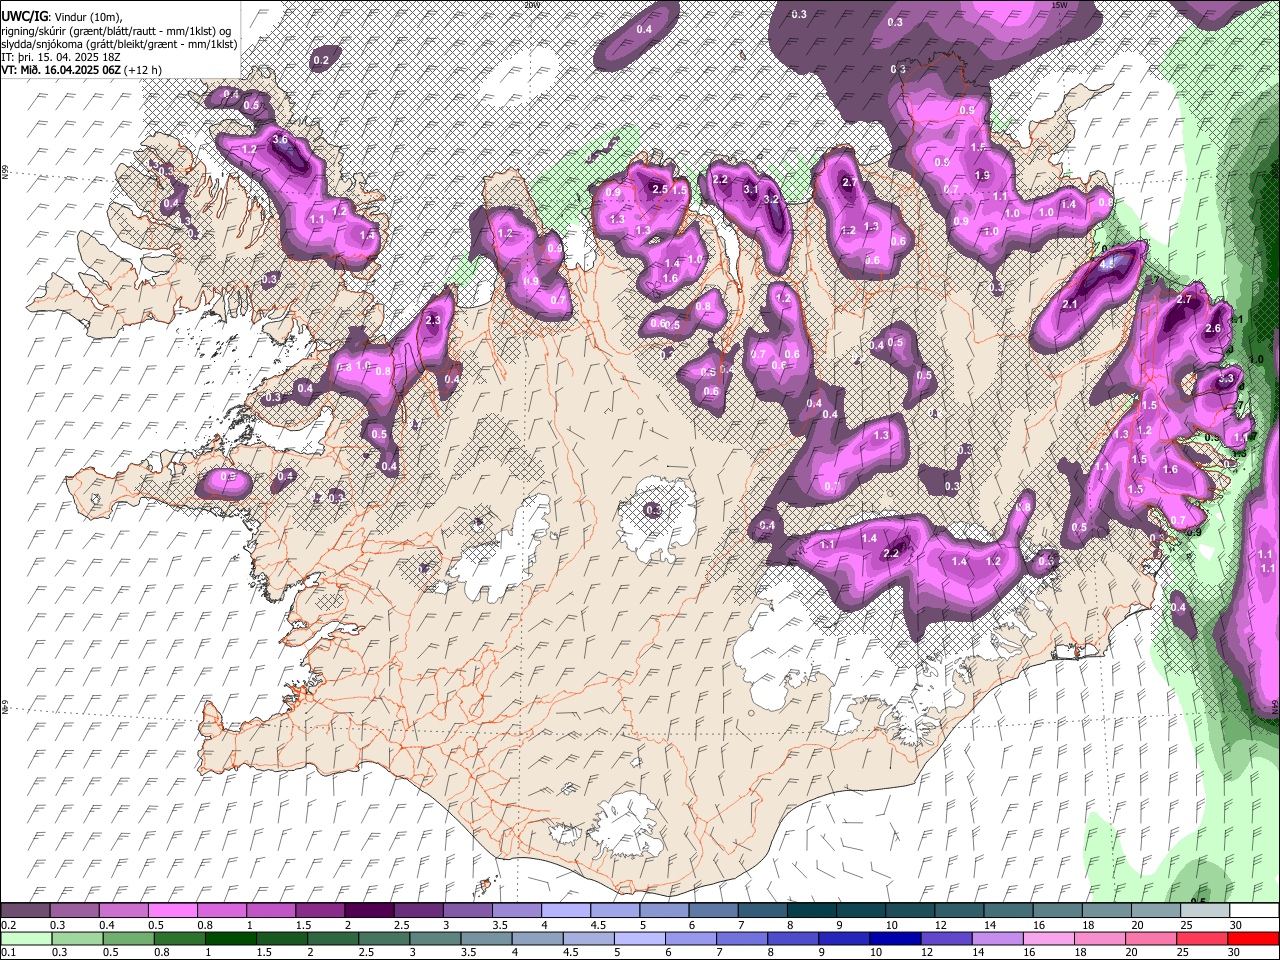This screenshot has width=1280, height=960.
Task: Pick the bright red rain swatch at 30
Action: click(x=1254, y=939)
